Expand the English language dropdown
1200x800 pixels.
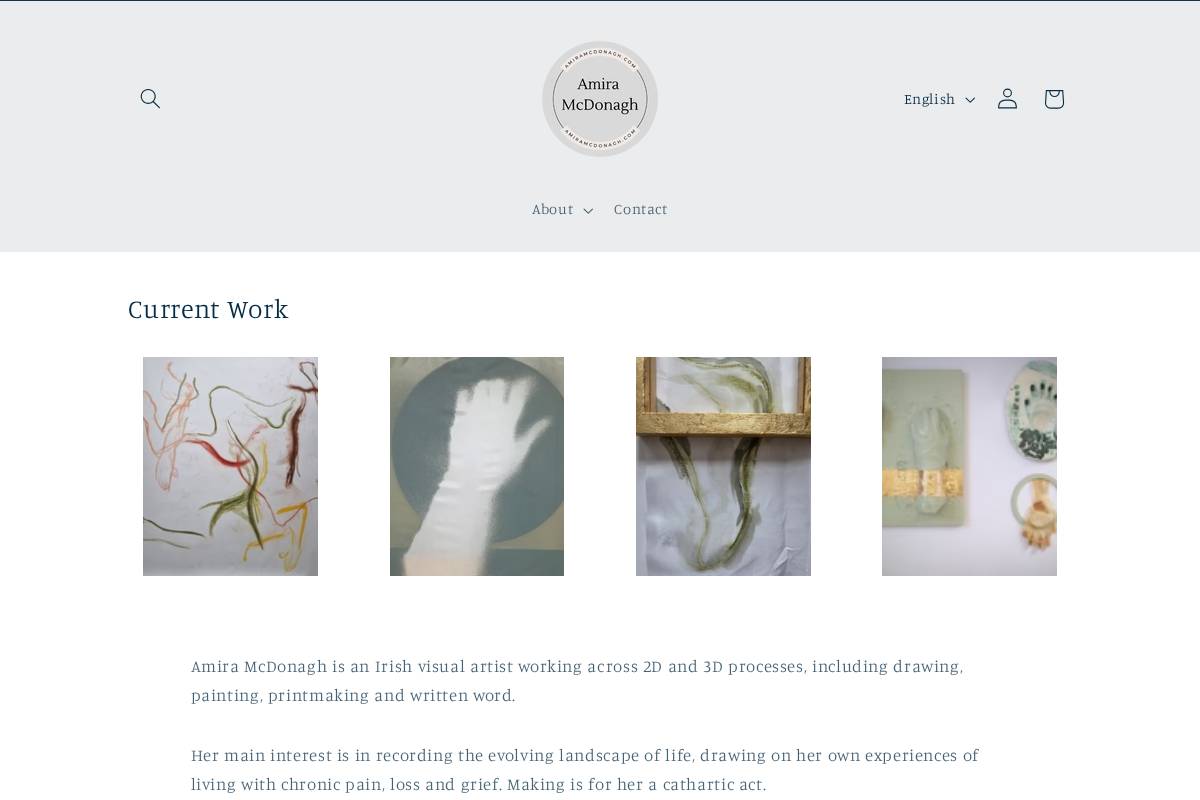click(939, 99)
